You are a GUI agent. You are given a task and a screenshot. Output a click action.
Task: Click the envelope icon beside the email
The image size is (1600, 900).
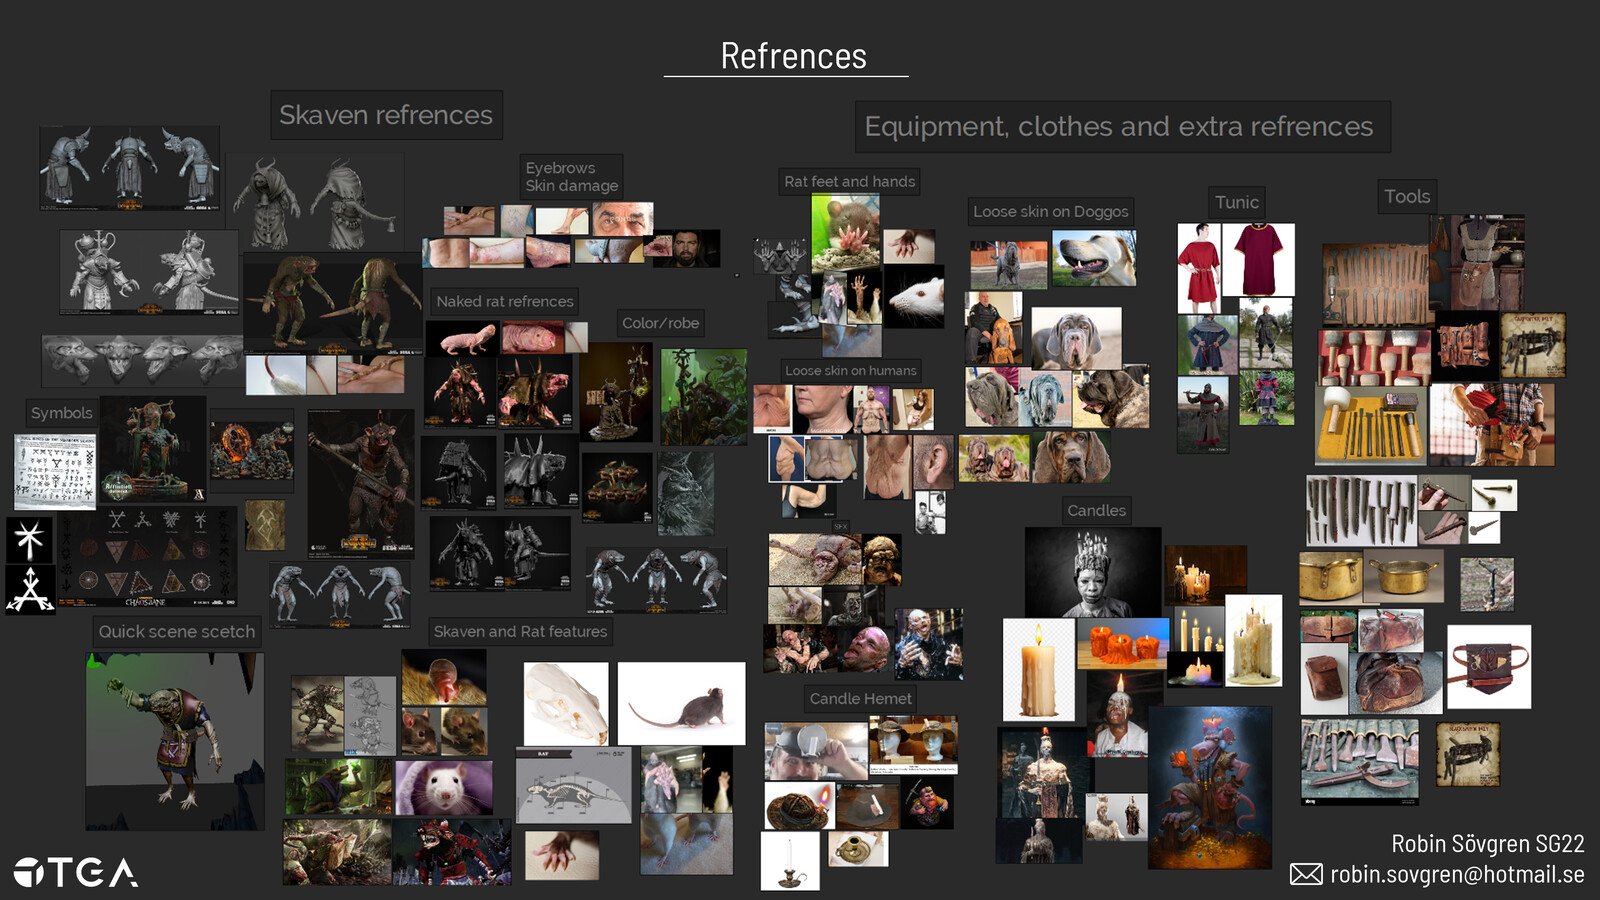pyautogui.click(x=1306, y=874)
